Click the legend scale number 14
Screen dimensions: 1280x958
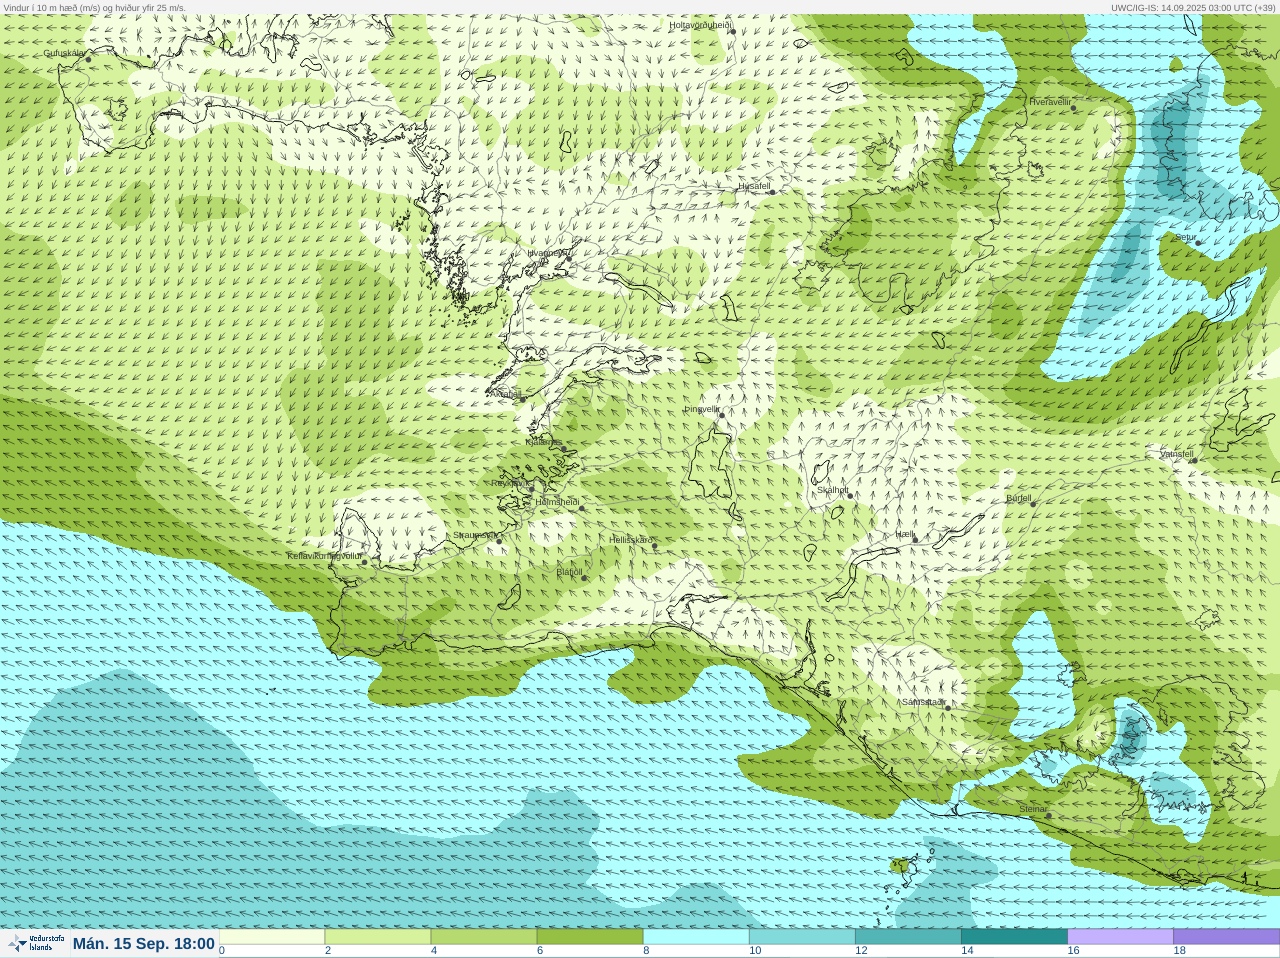(967, 951)
